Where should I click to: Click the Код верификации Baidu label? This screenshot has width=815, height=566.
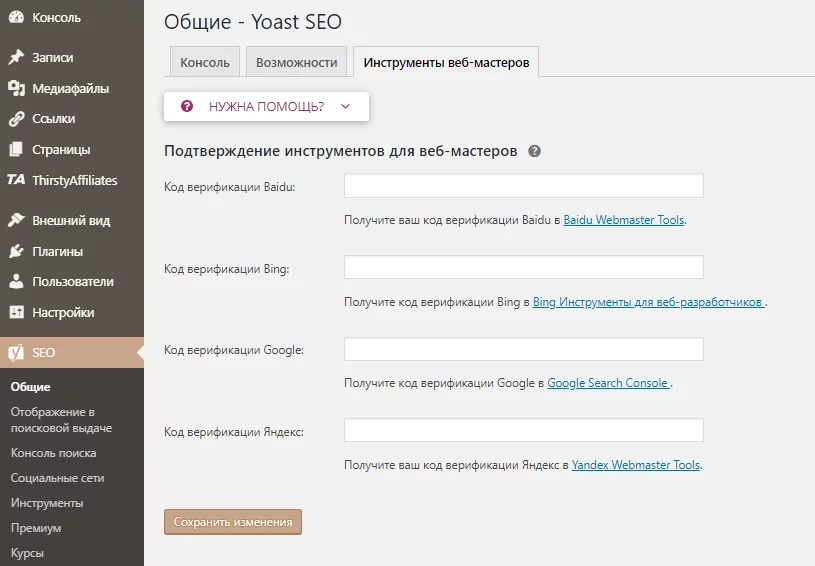pyautogui.click(x=230, y=187)
